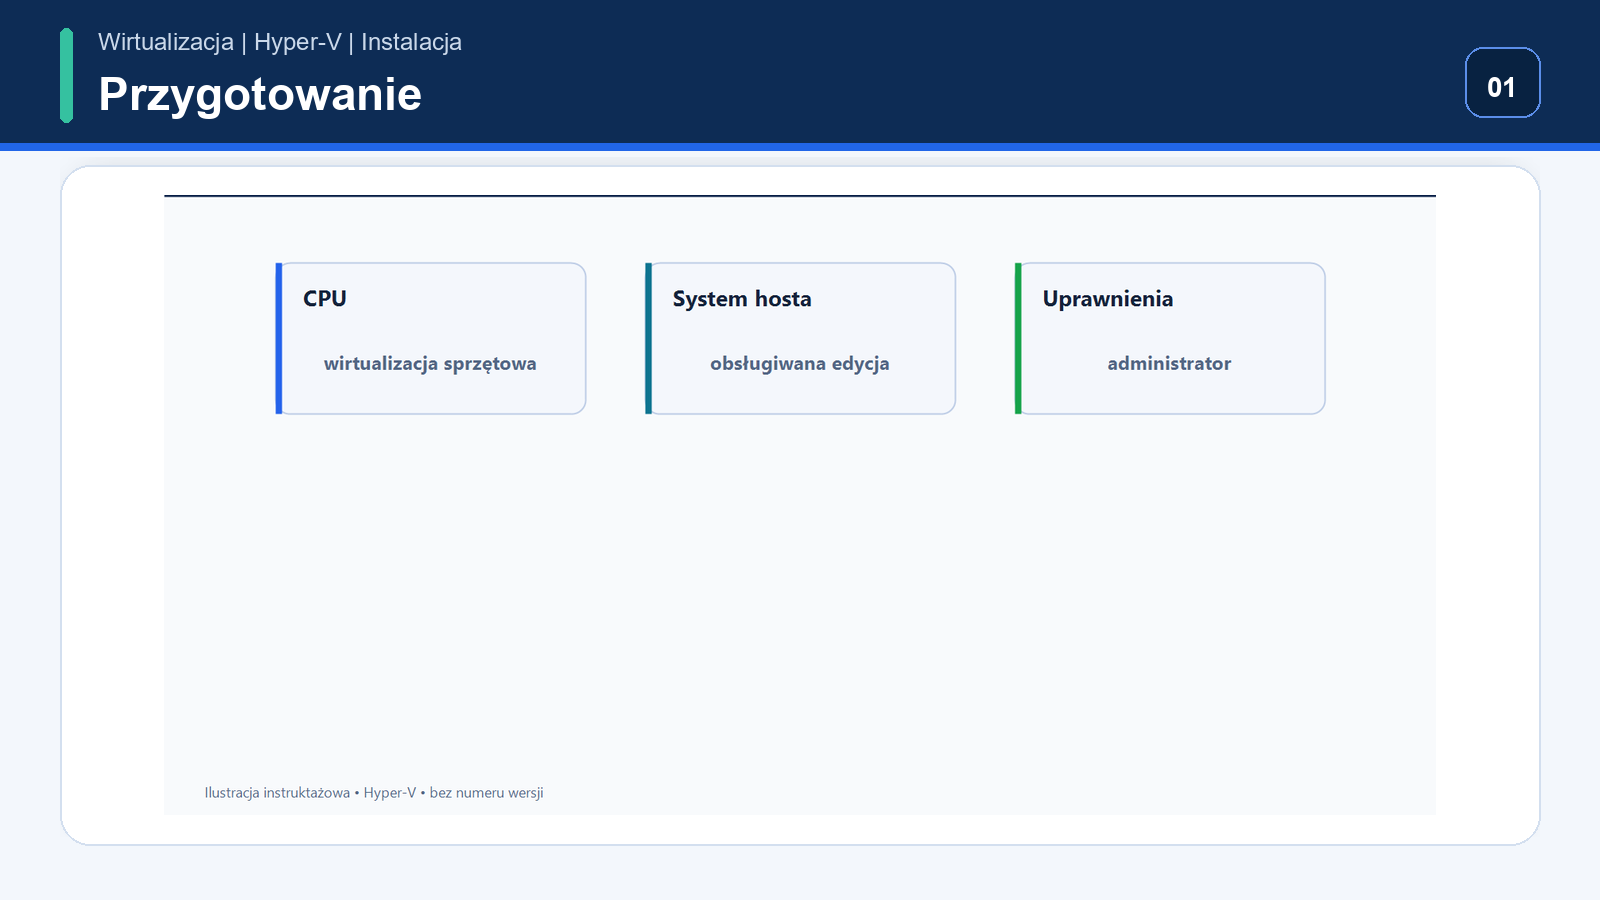Click the text administrator

coord(1169,364)
